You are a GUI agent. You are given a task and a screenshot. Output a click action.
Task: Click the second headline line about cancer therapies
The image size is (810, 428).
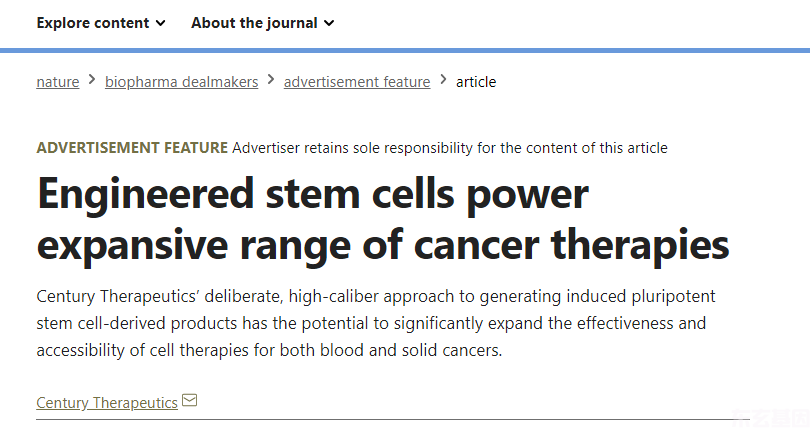pos(383,246)
